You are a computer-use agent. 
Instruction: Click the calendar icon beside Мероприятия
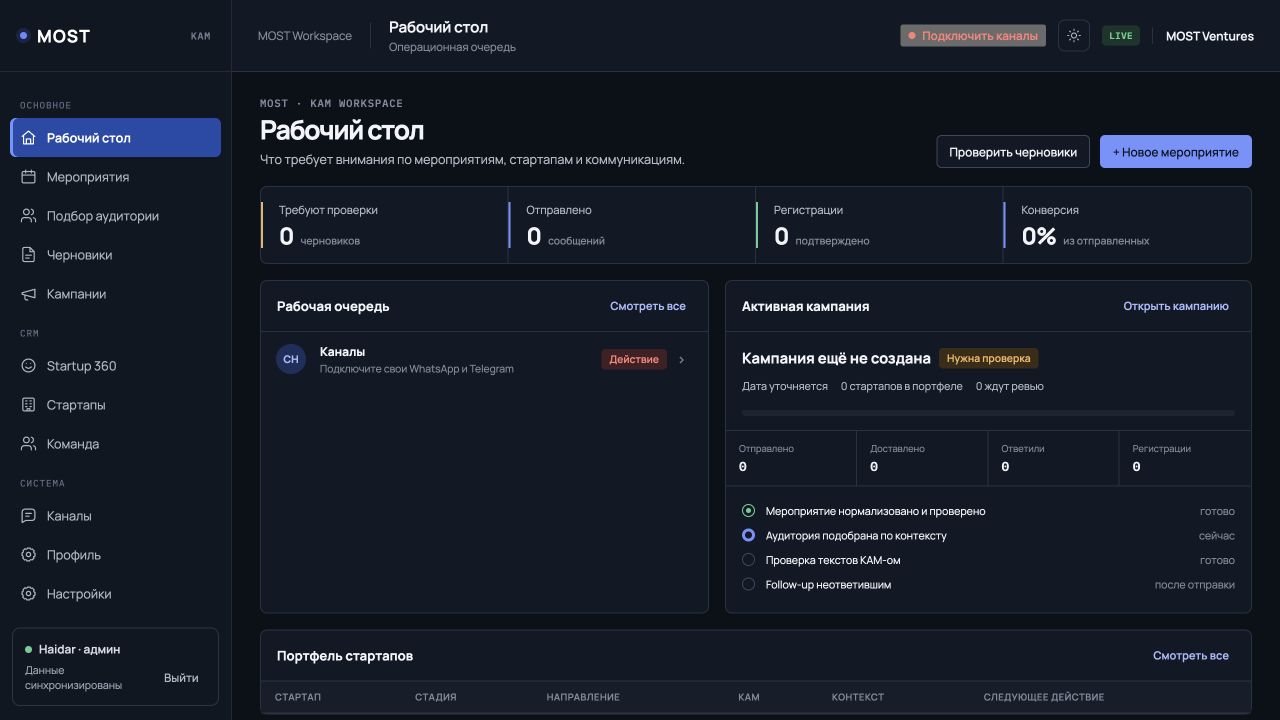tap(28, 177)
